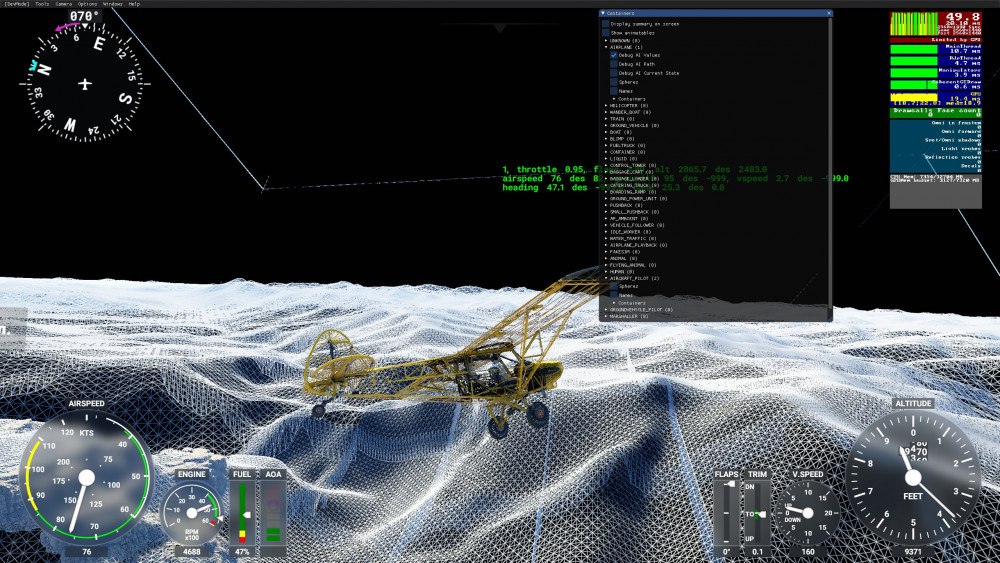Collapse the AIRPLANE (1) tree node
This screenshot has width=1000, height=563.
coord(606,47)
